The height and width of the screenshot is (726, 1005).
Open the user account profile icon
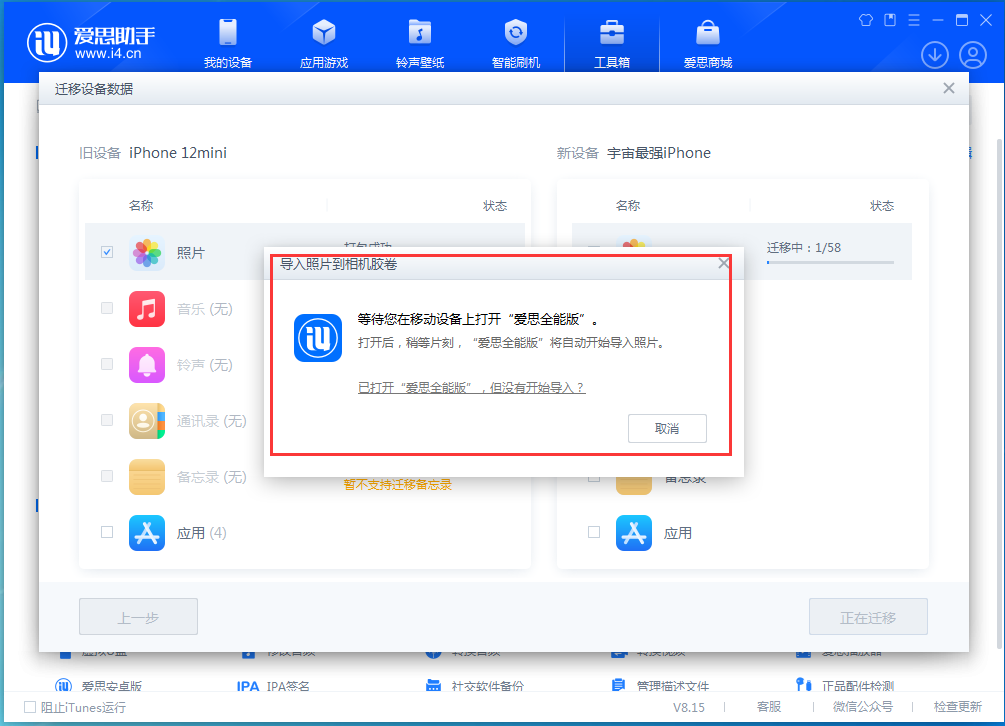click(972, 55)
